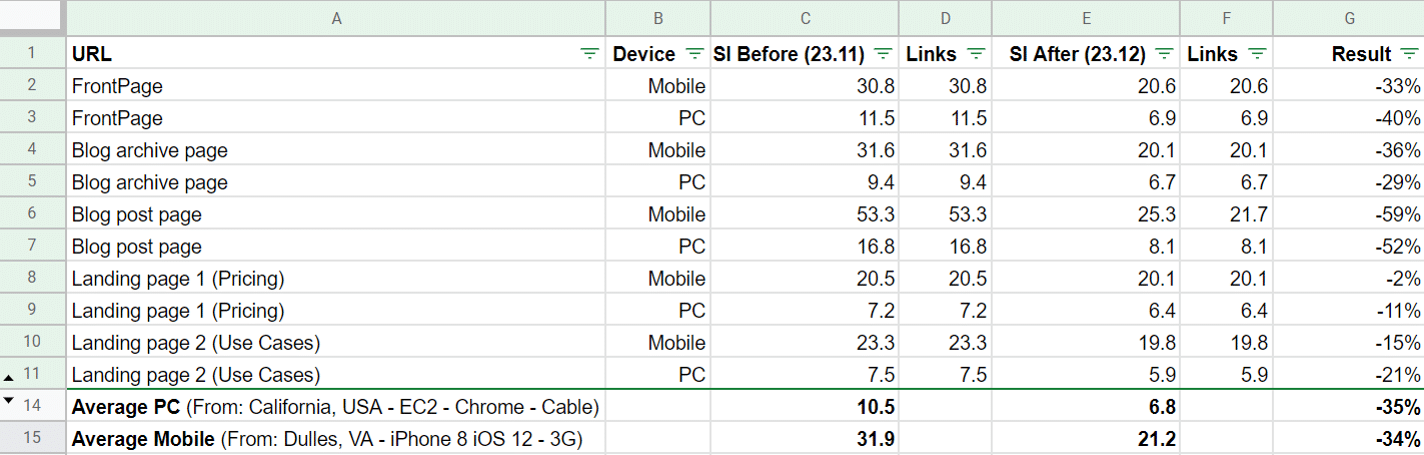Open filter icon on Links column D
This screenshot has height=455, width=1424.
(976, 54)
